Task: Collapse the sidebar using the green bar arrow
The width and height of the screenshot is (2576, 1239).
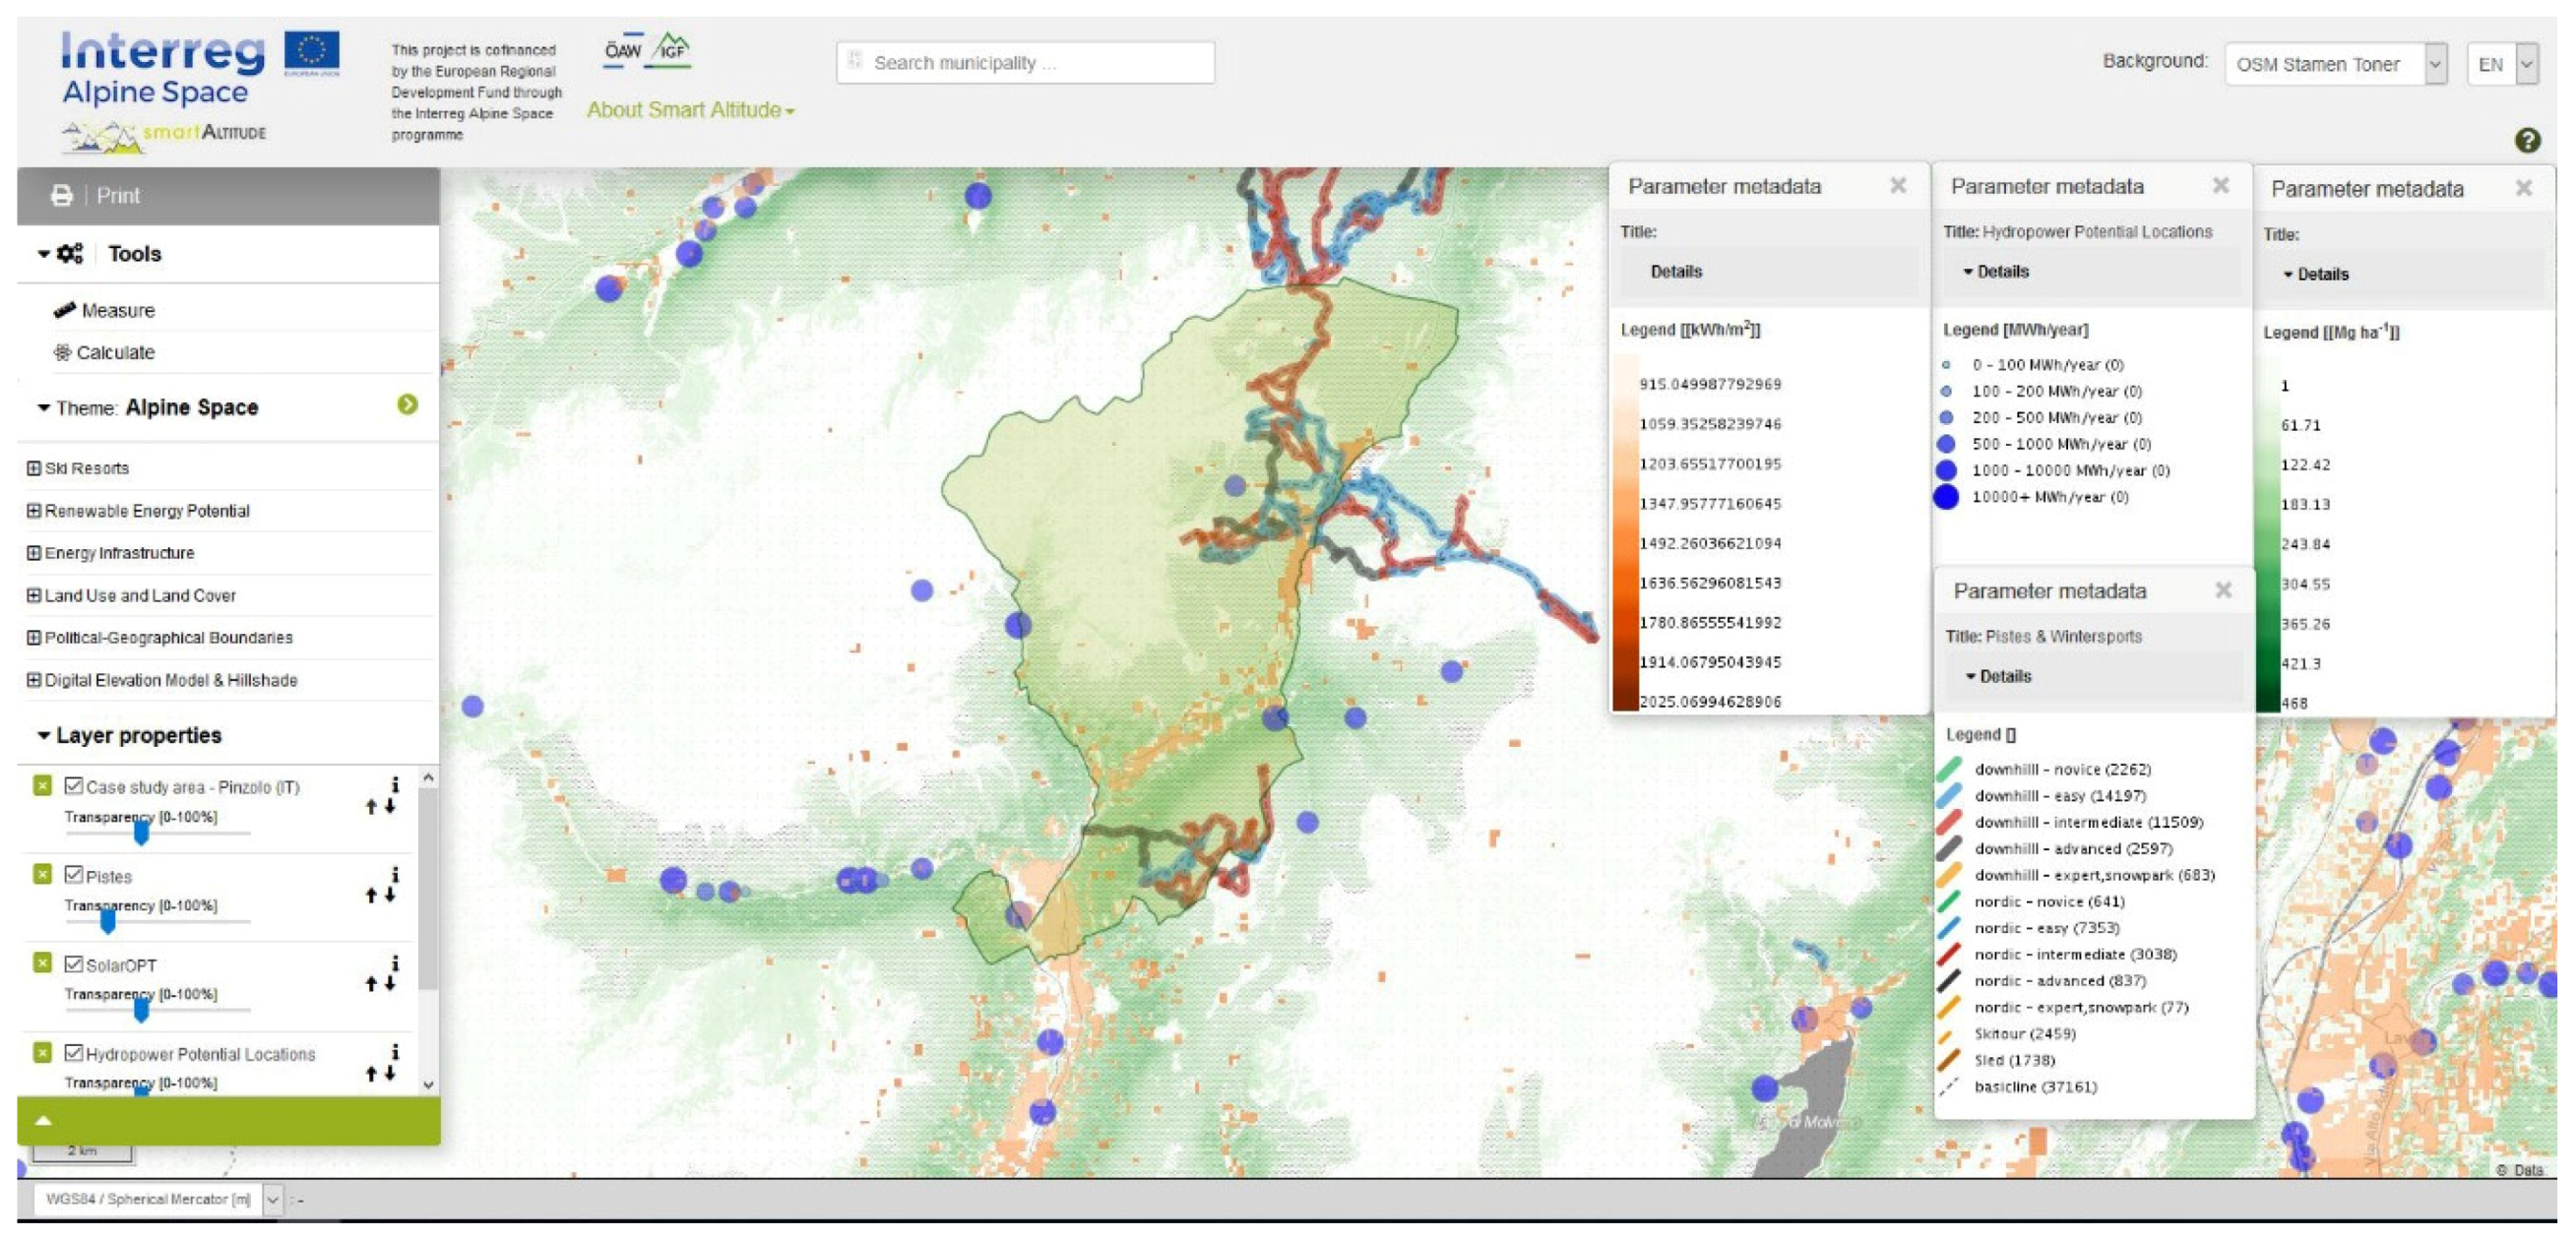Action: tap(43, 1120)
